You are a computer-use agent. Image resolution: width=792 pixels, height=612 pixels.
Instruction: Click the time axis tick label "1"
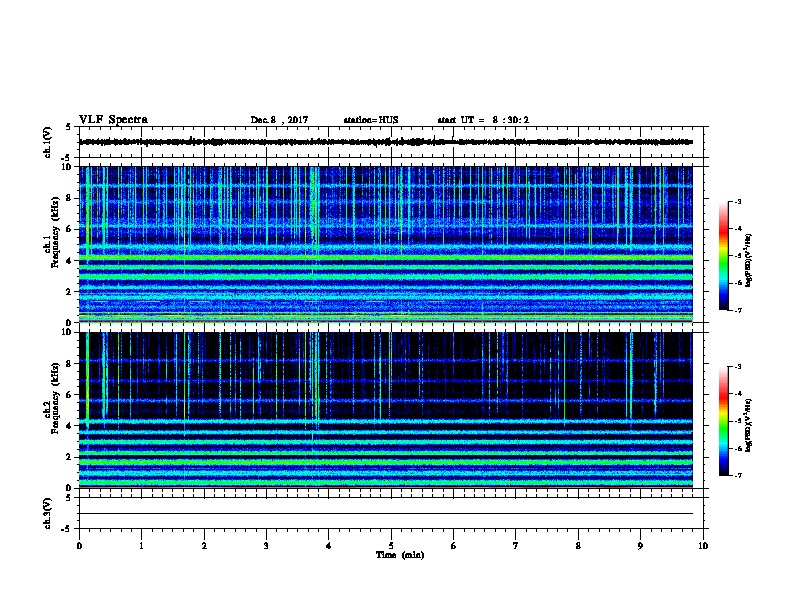[x=141, y=545]
